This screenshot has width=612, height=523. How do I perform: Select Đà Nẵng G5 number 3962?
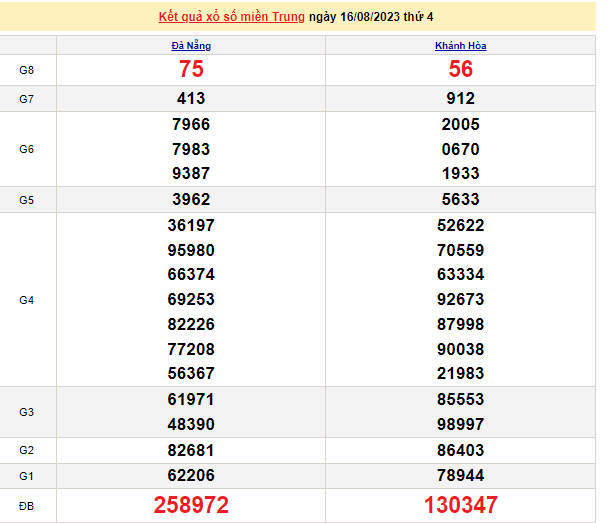(x=191, y=200)
